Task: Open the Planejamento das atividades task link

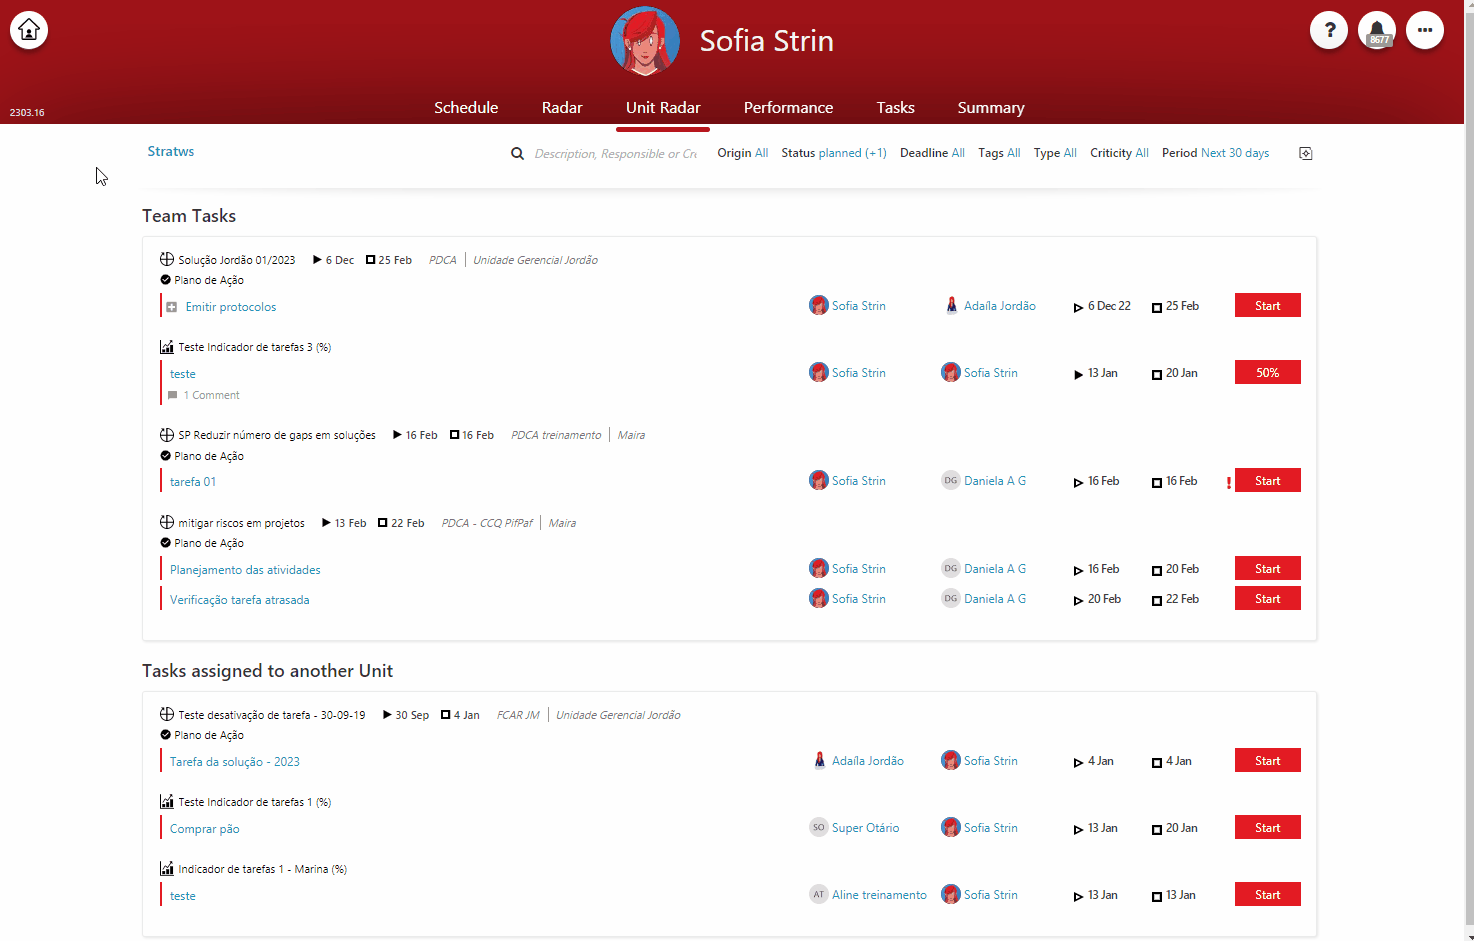Action: click(x=245, y=570)
